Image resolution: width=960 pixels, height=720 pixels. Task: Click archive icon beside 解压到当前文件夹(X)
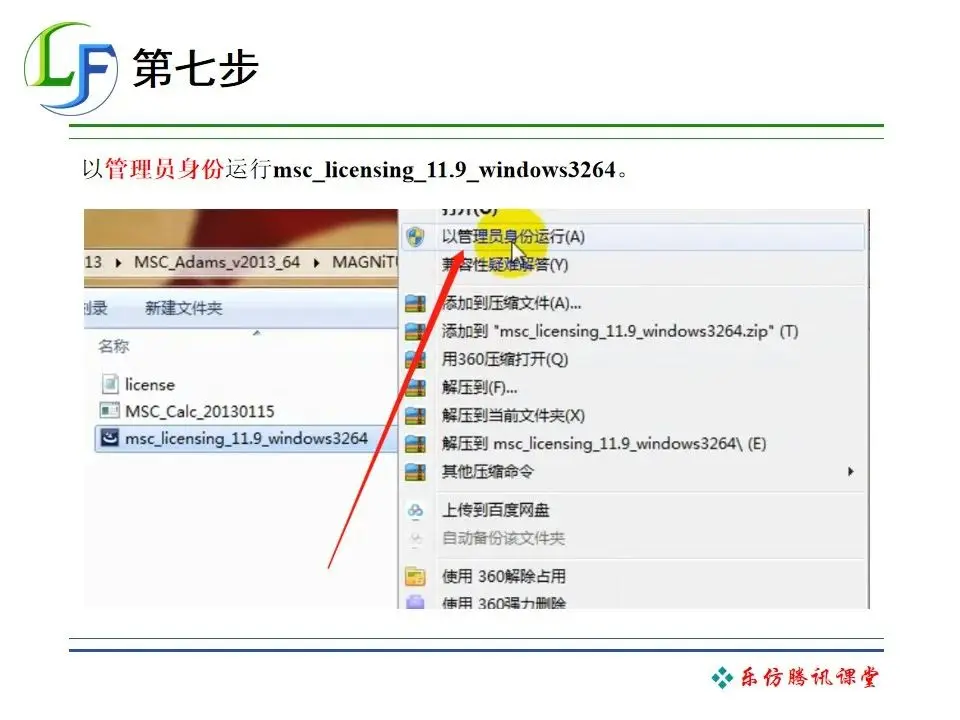pyautogui.click(x=415, y=416)
